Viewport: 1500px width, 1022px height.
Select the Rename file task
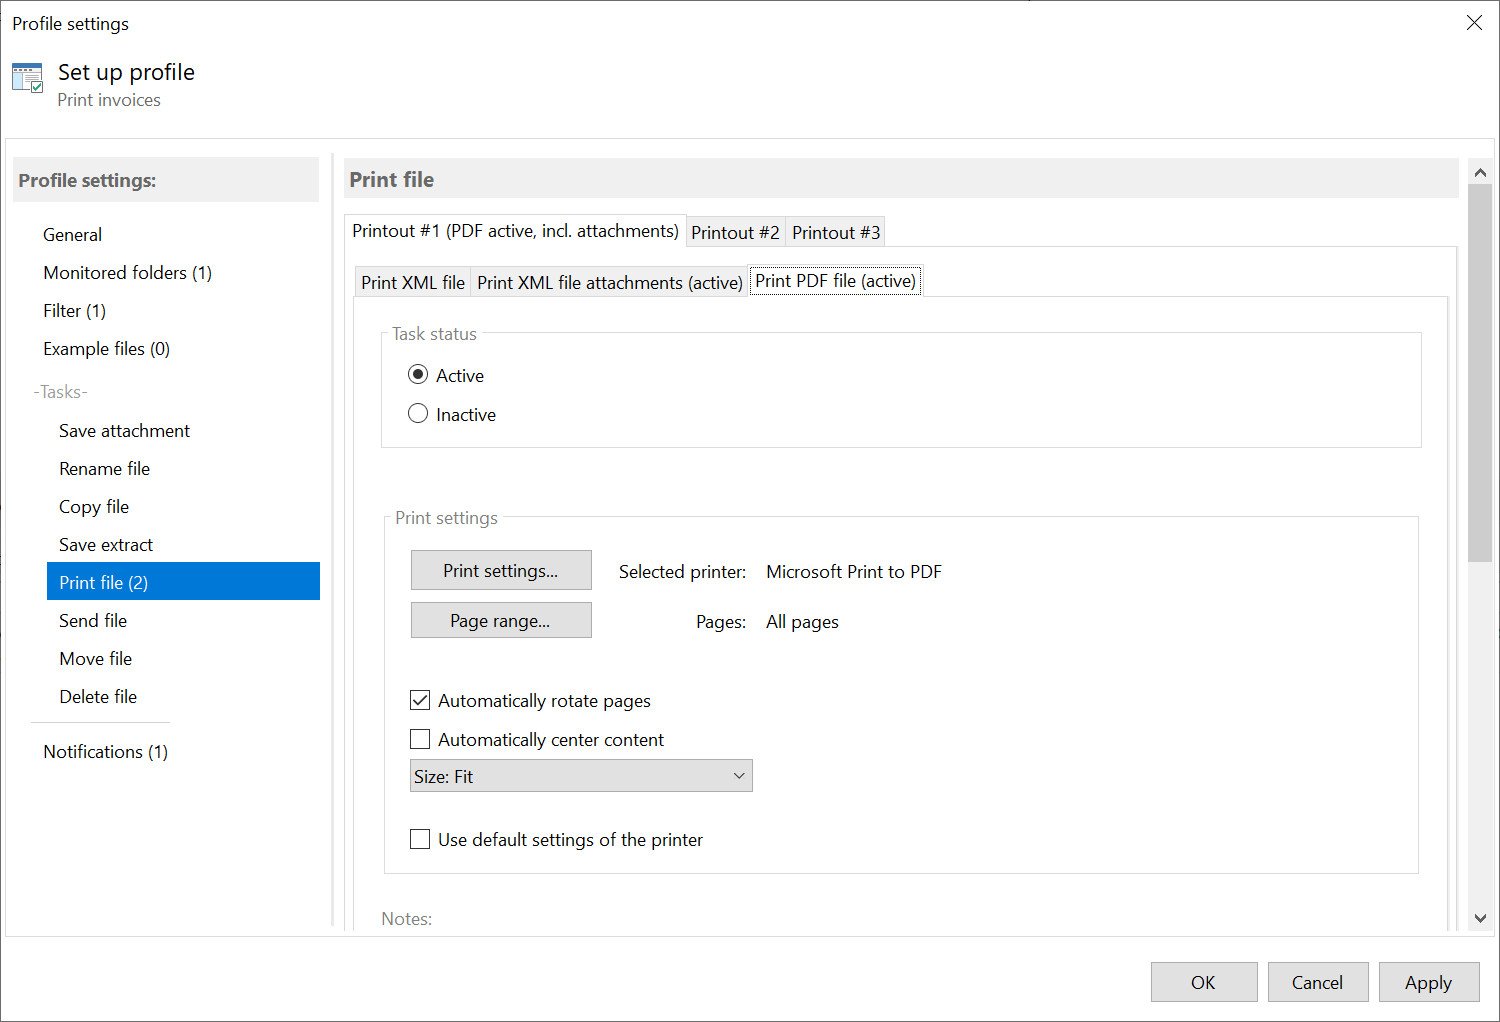pyautogui.click(x=104, y=469)
